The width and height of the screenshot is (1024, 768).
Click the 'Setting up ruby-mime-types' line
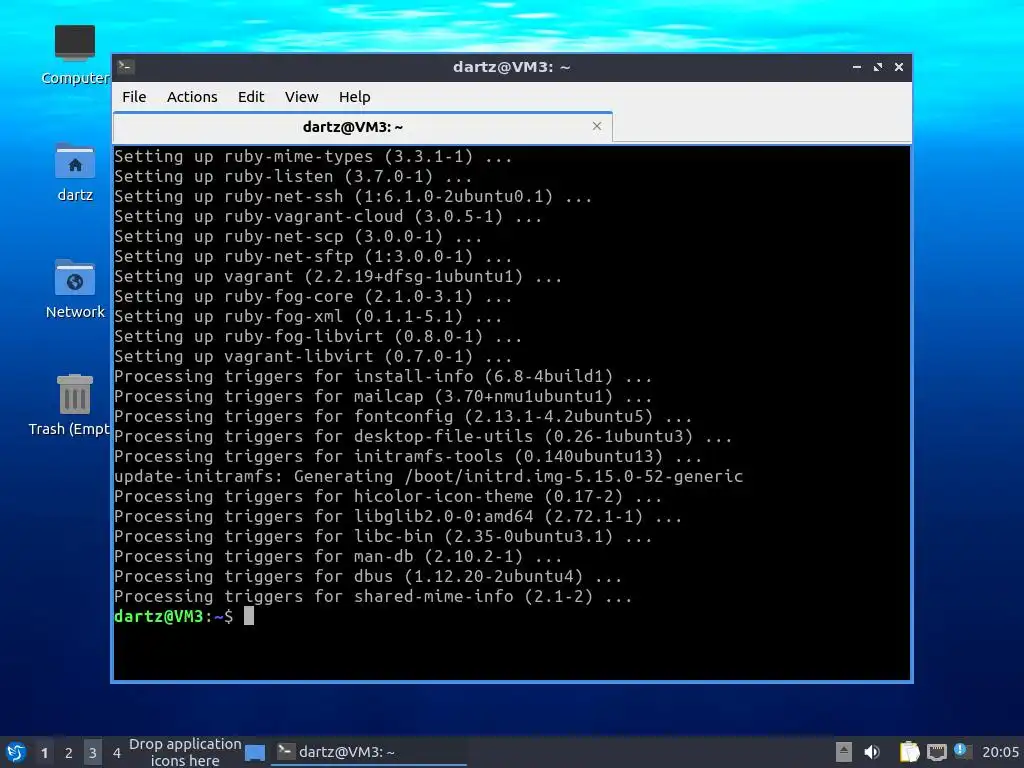[x=313, y=156]
